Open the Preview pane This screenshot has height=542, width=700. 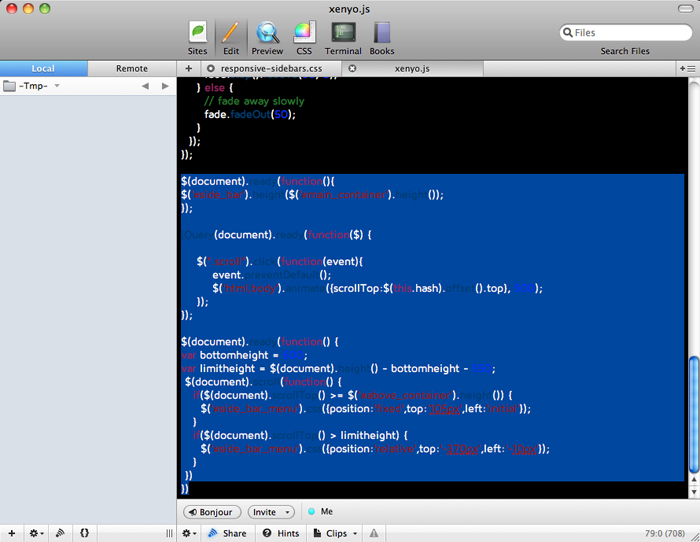pos(267,38)
